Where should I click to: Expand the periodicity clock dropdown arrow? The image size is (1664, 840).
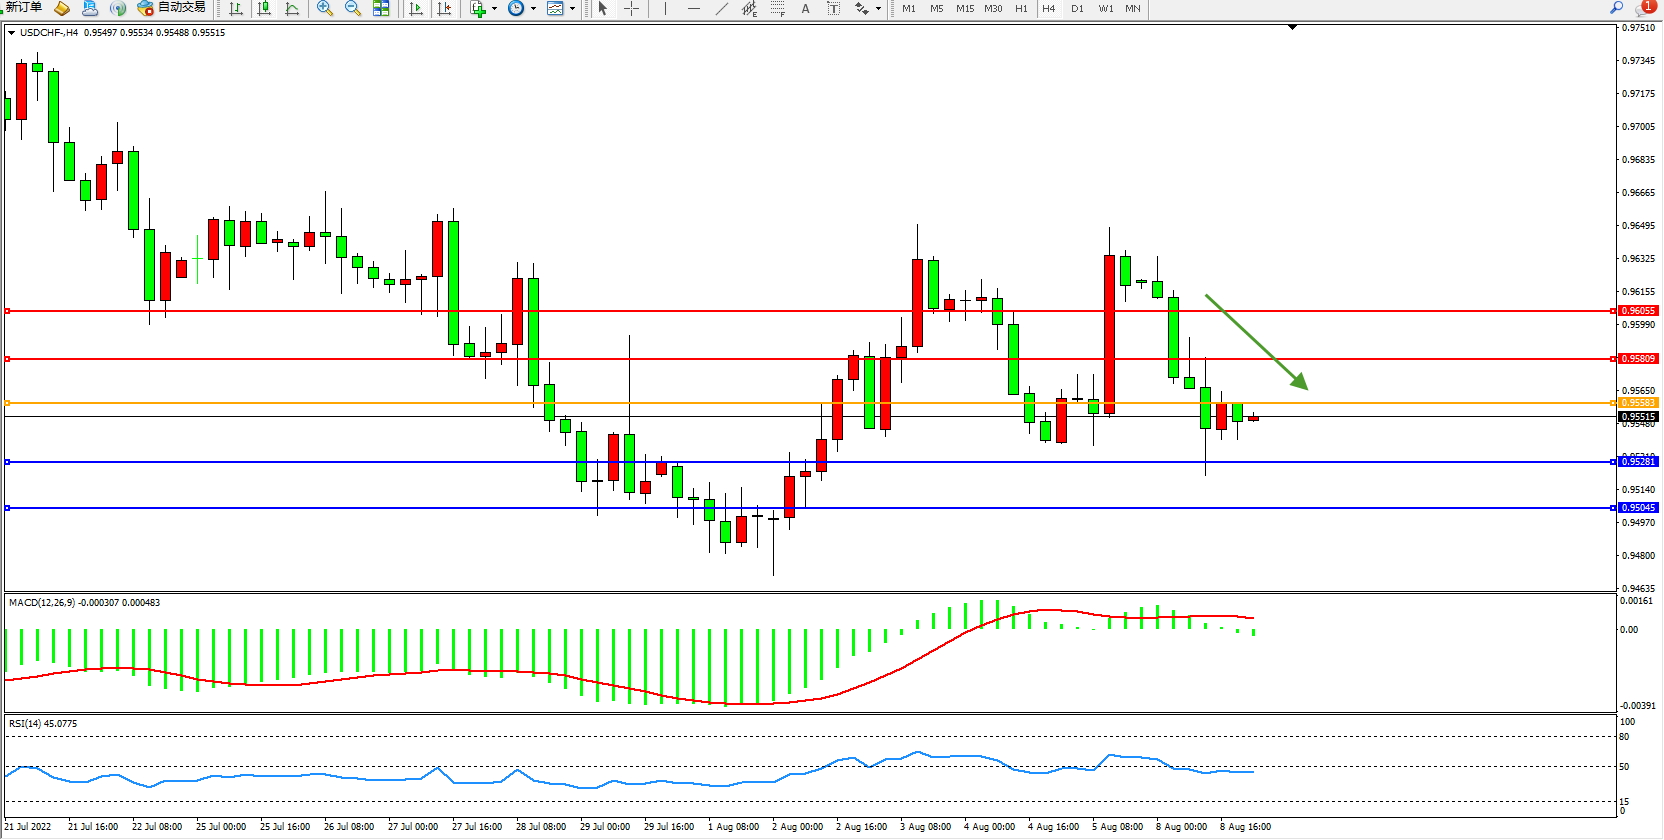click(533, 9)
